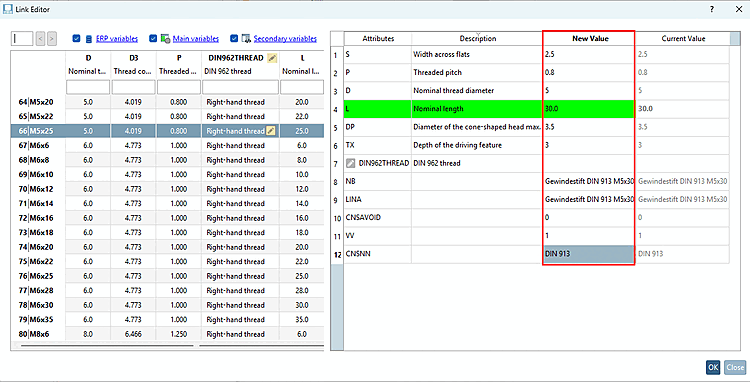Screen dimensions: 750x382
Task: Click the L Nominal length column header
Action: [x=302, y=65]
